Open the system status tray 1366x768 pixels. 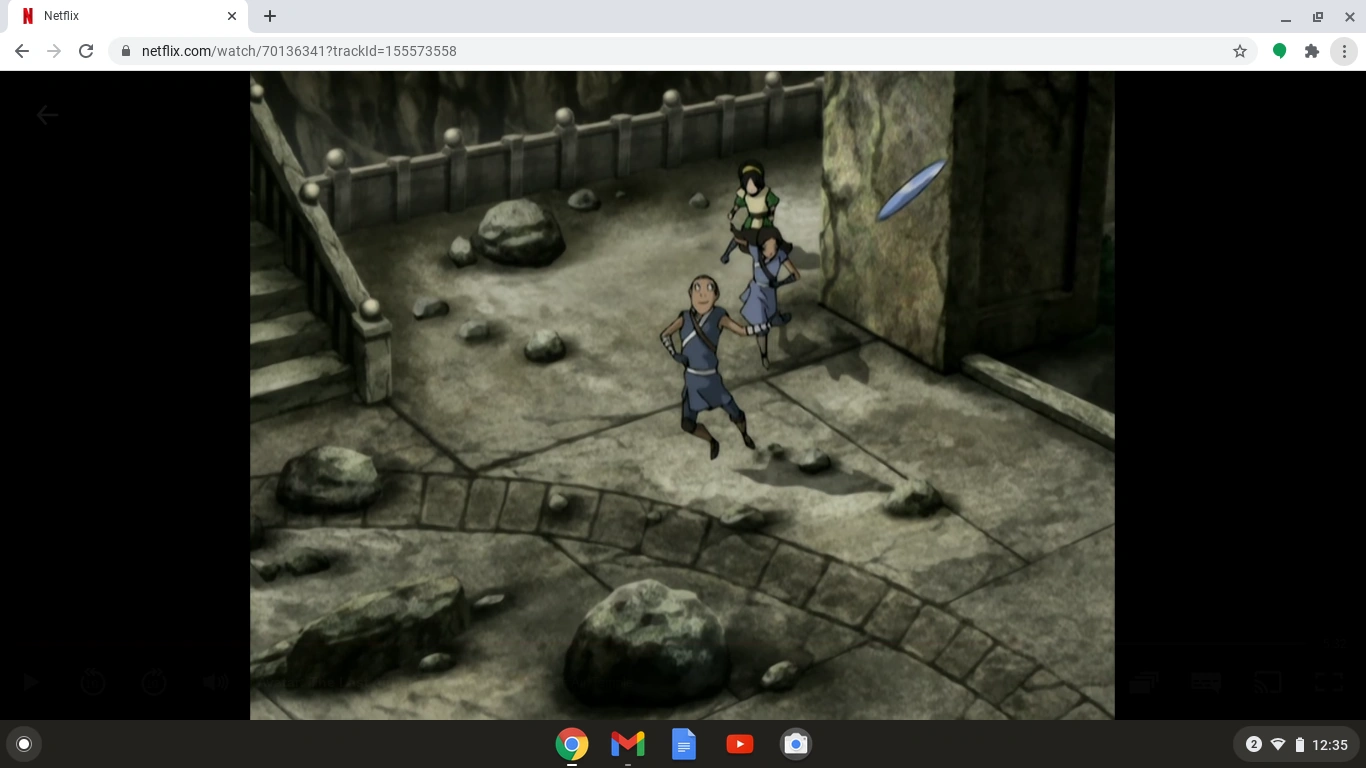click(x=1295, y=744)
